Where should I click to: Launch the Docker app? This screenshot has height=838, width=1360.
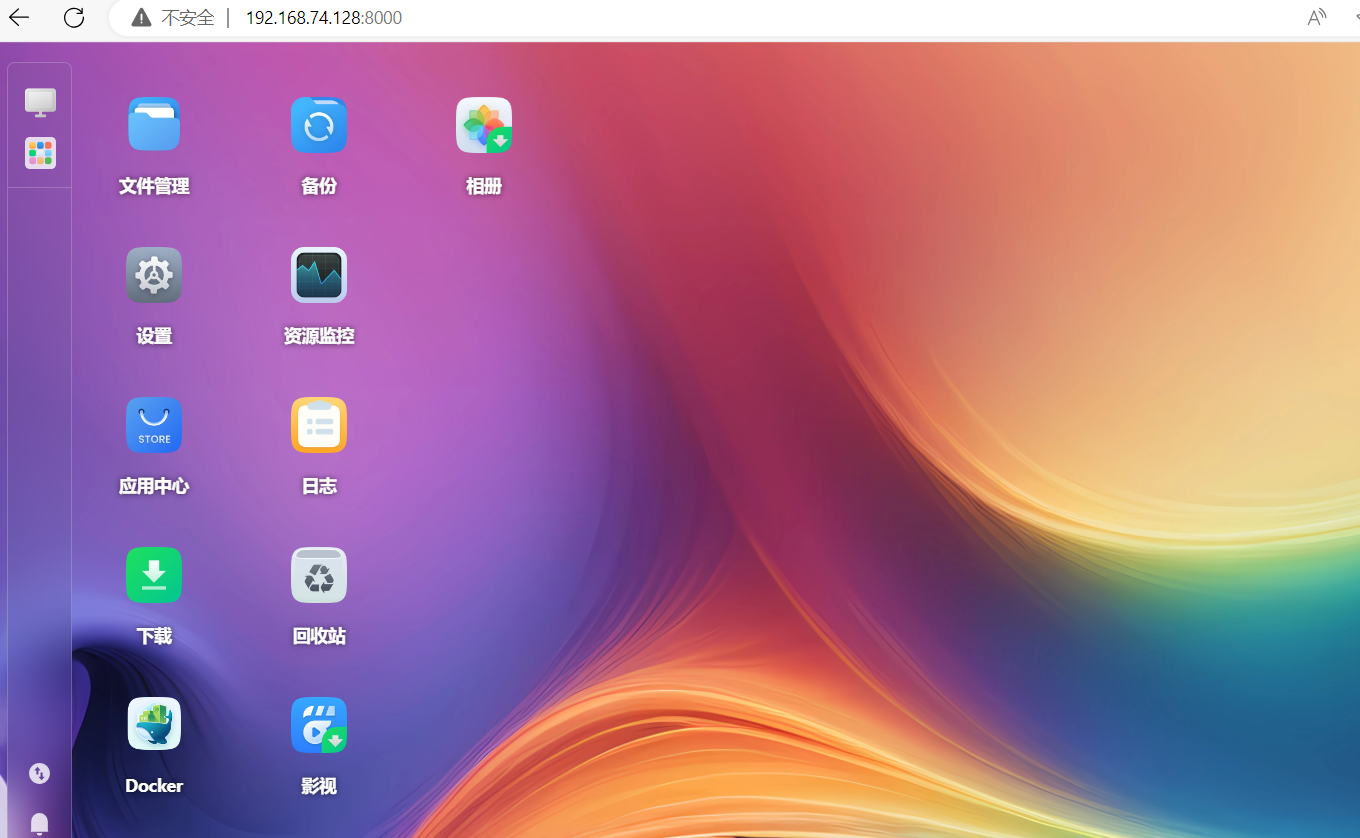154,725
